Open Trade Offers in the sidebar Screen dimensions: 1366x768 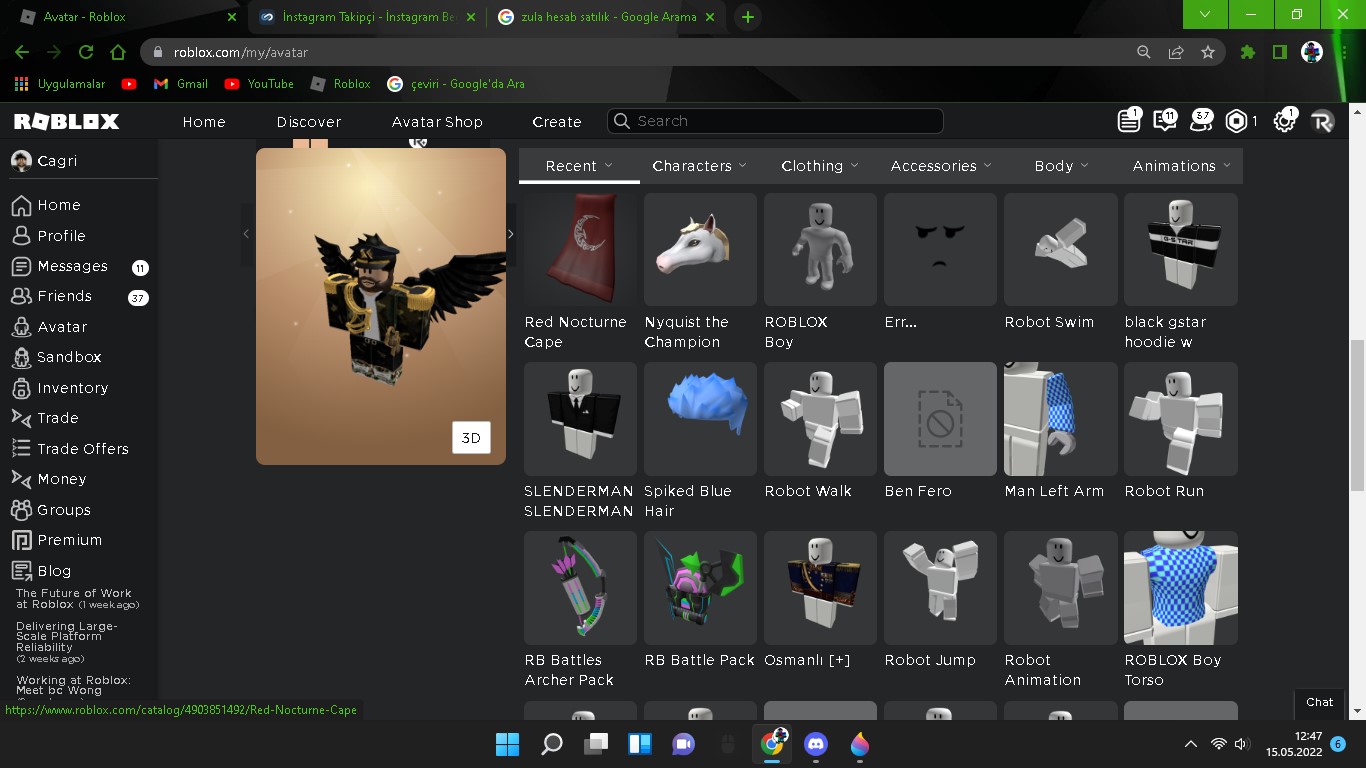[82, 449]
